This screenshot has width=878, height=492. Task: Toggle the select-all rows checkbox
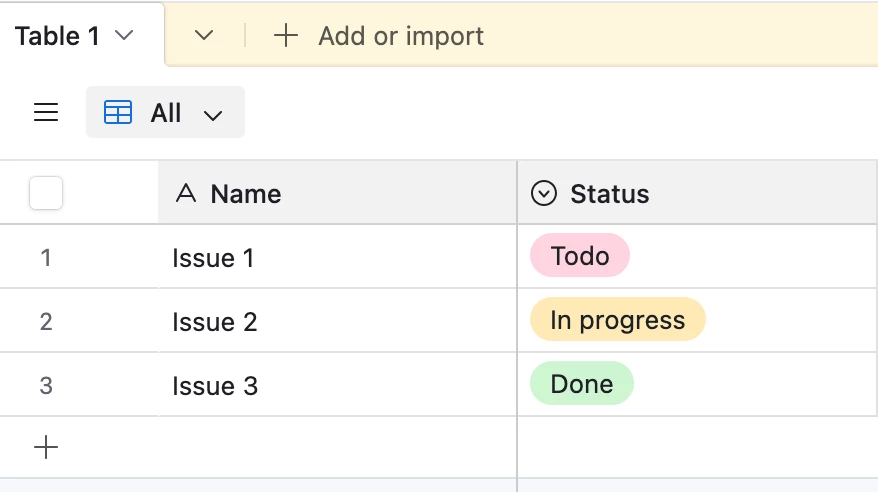(x=46, y=193)
